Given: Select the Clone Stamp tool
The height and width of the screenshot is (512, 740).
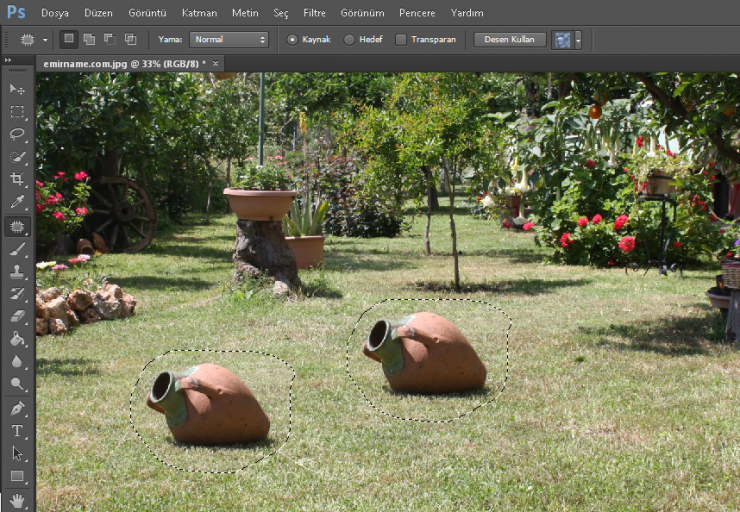Looking at the screenshot, I should [17, 272].
